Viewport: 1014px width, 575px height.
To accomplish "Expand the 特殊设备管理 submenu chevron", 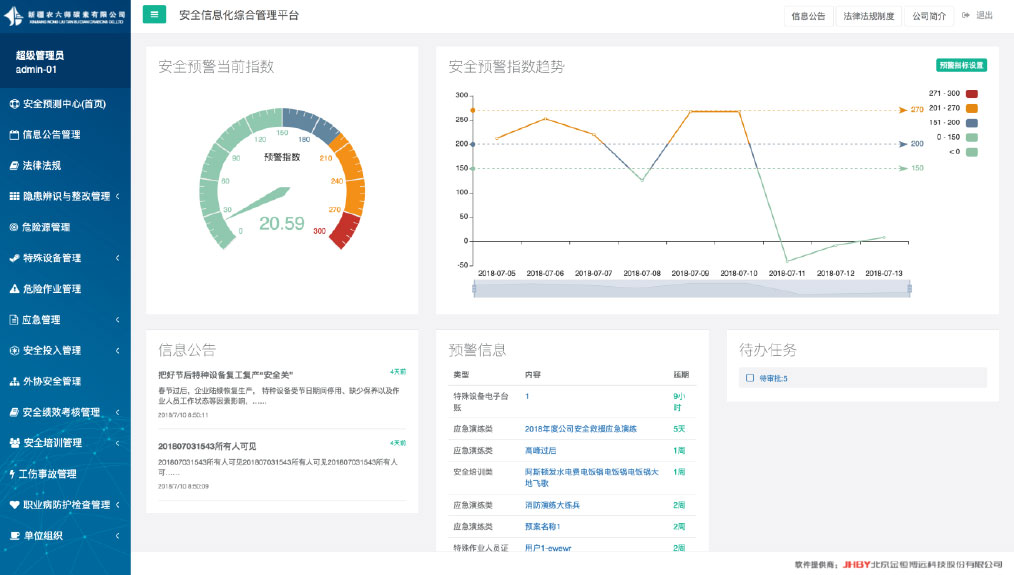I will [118, 258].
